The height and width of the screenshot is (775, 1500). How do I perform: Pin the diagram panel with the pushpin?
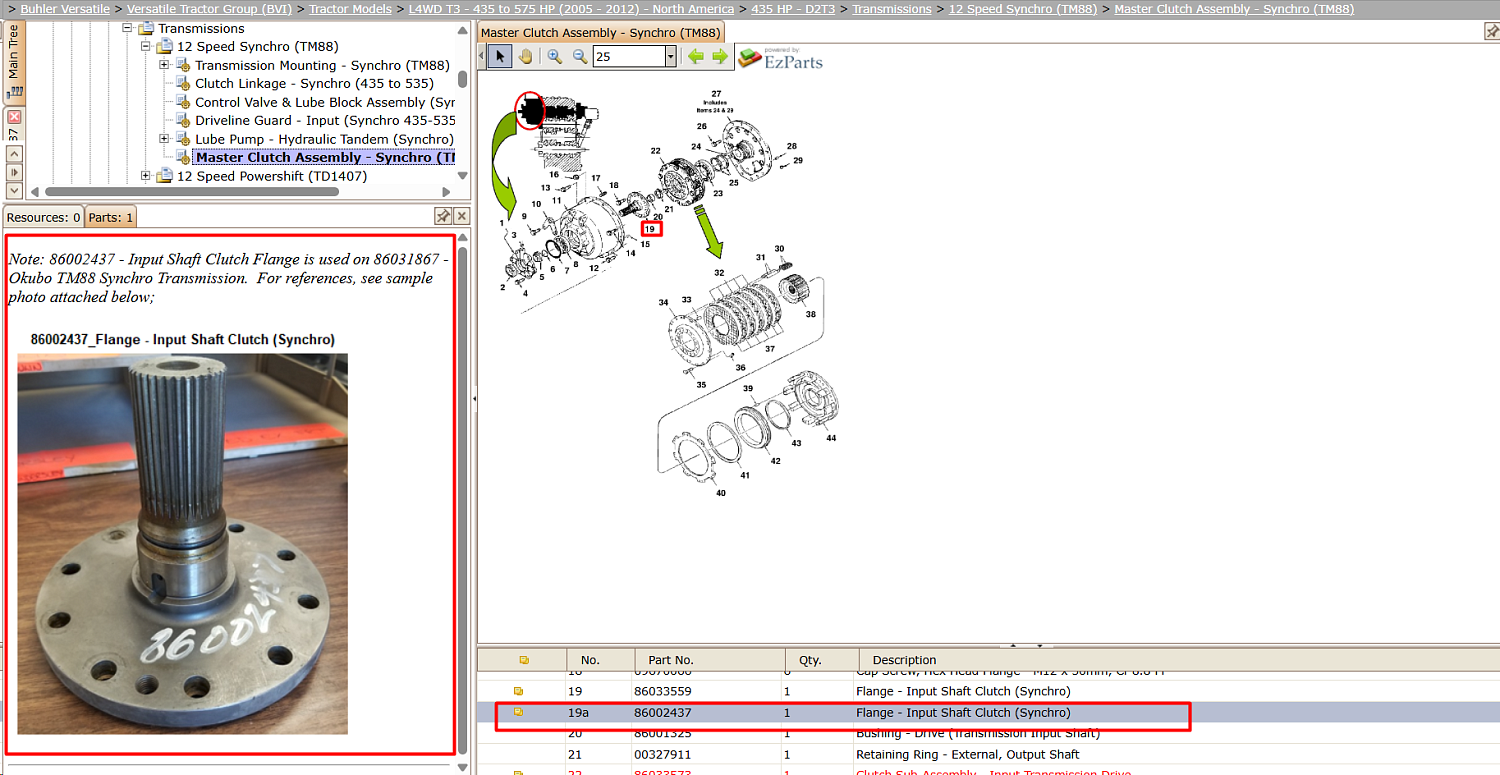1491,31
